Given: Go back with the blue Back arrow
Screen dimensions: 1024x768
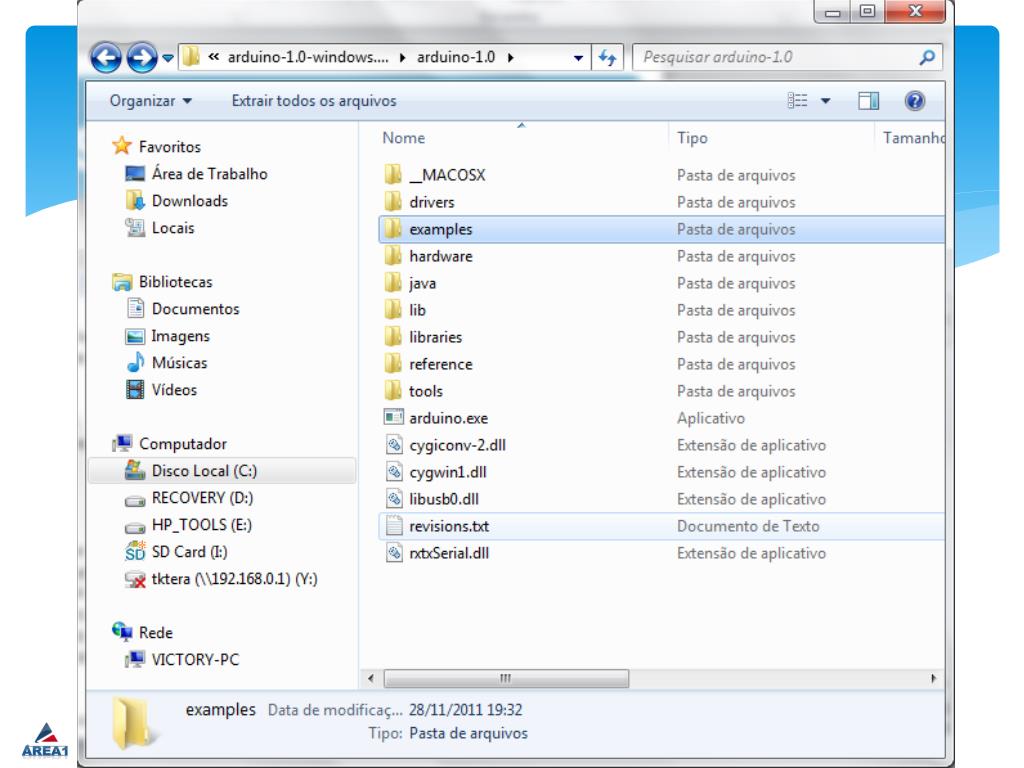Looking at the screenshot, I should [106, 57].
